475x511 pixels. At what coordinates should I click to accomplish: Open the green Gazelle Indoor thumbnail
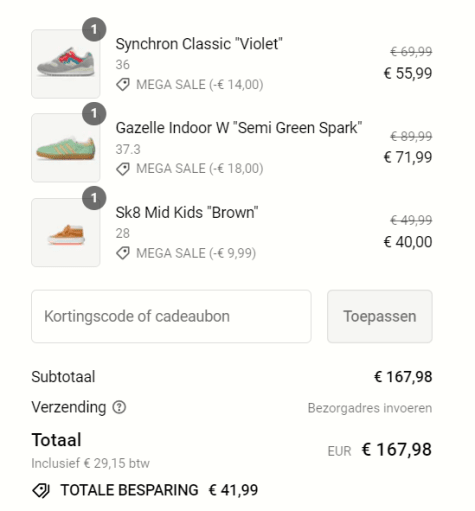click(x=66, y=148)
